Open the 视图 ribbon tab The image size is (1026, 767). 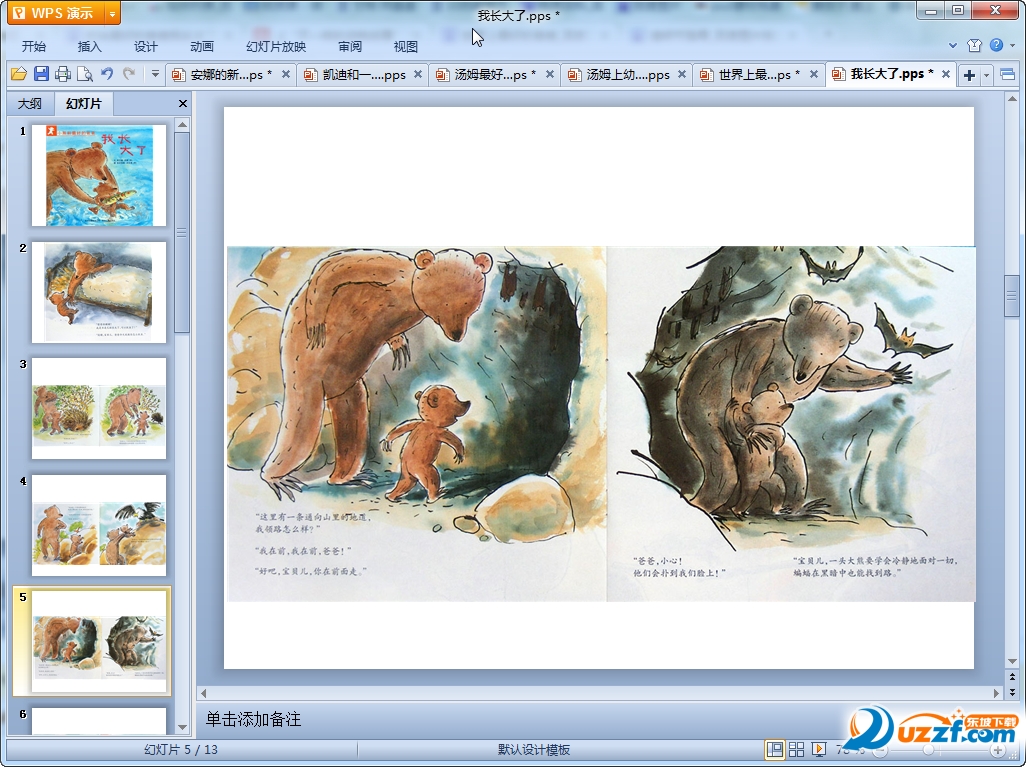tap(406, 46)
